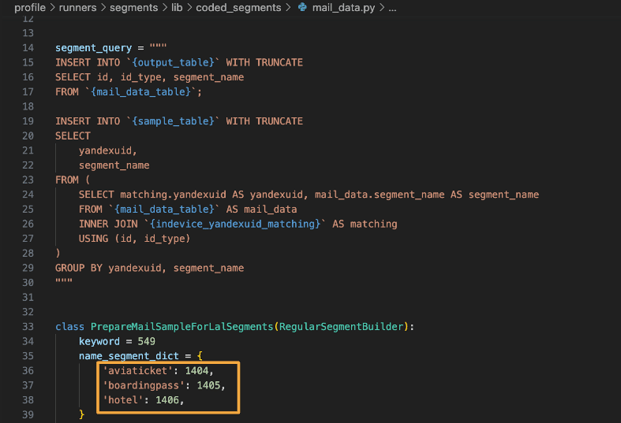Image resolution: width=621 pixels, height=423 pixels.
Task: Click the chevron after 'profile' breadcrumb
Action: pos(52,8)
